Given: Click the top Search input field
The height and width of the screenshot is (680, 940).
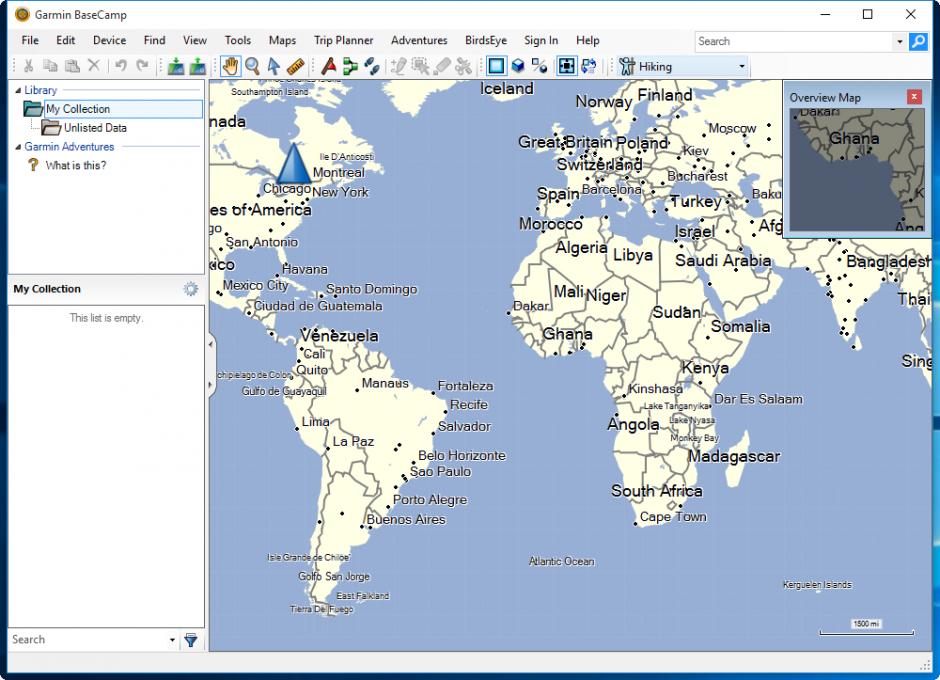Looking at the screenshot, I should click(x=794, y=41).
